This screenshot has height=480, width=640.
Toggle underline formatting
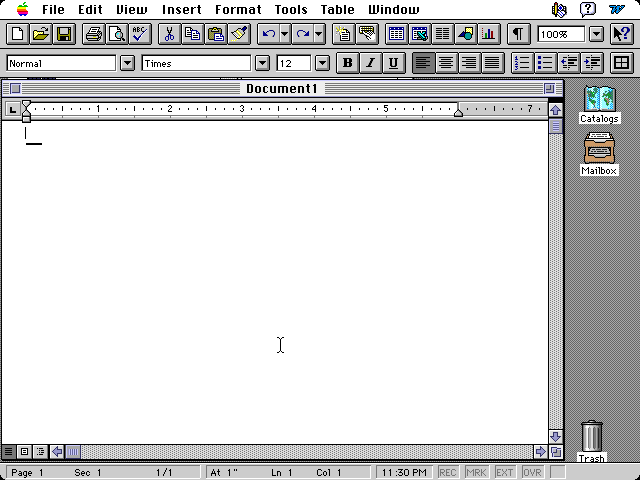[393, 63]
